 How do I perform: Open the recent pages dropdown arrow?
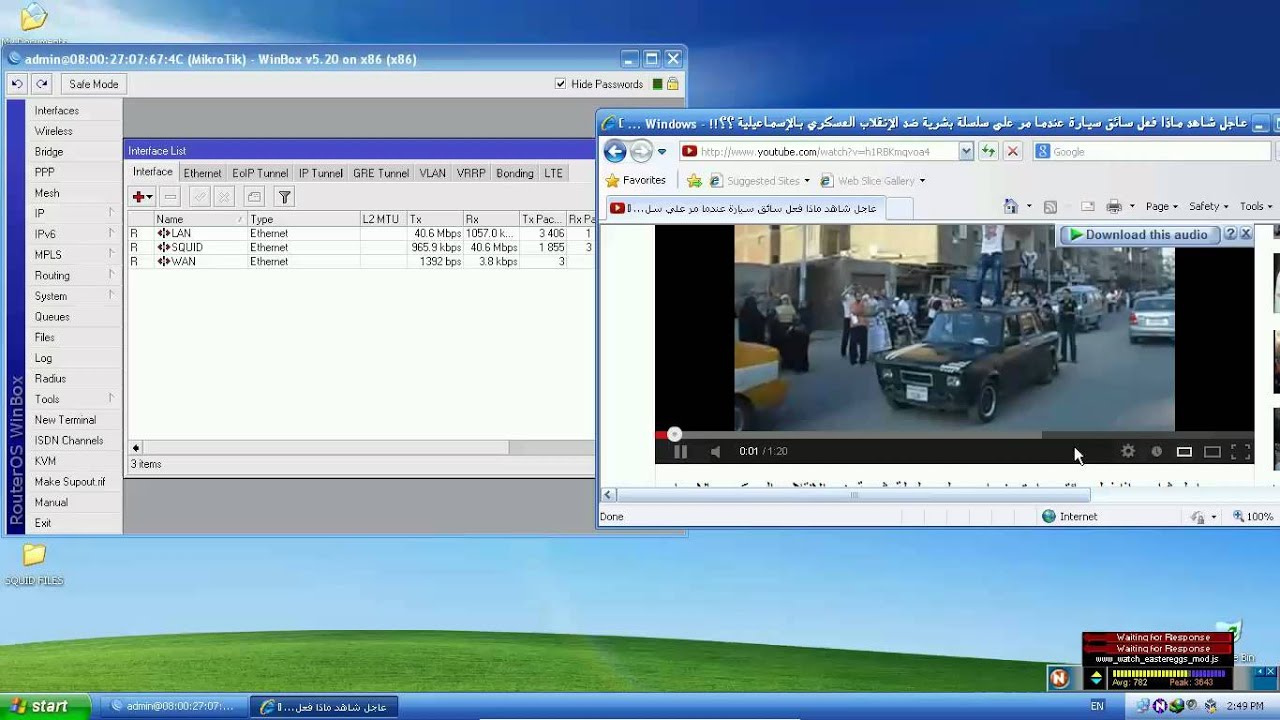tap(662, 152)
